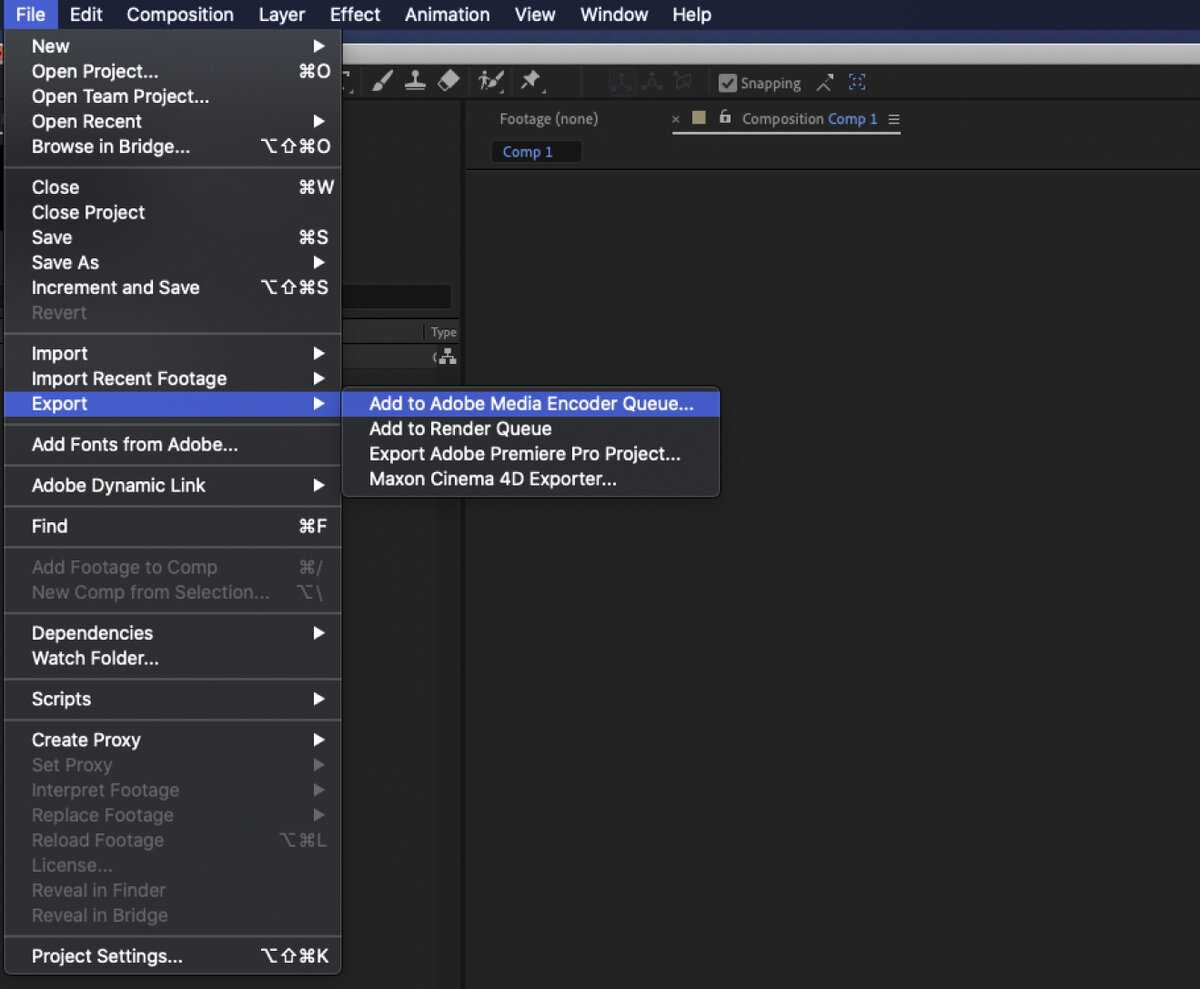This screenshot has width=1200, height=989.
Task: Click the Project panel search field
Action: click(397, 297)
